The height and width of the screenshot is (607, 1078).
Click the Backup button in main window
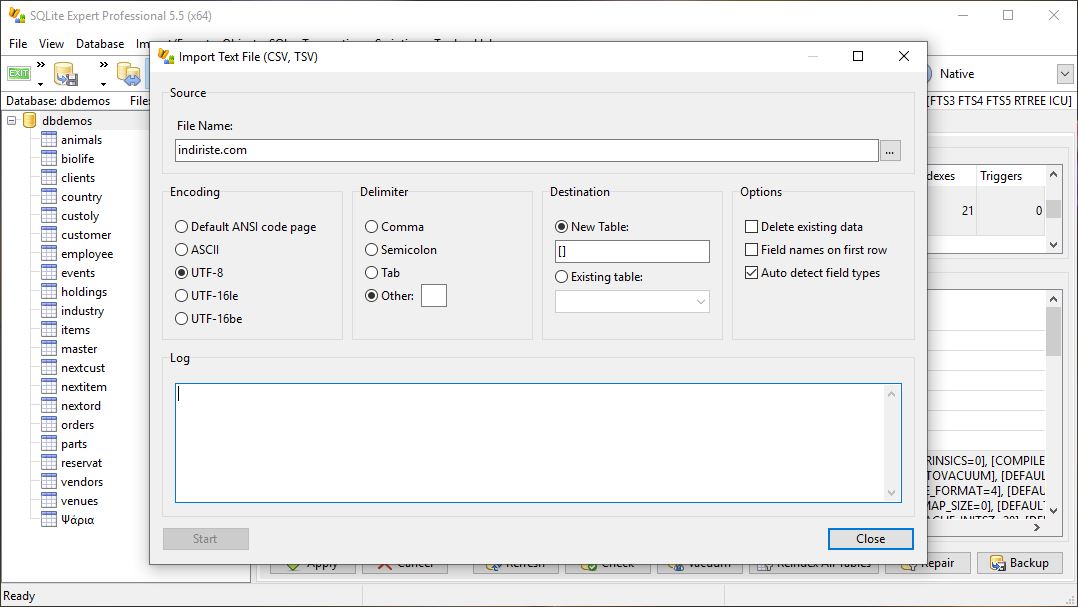[1022, 563]
